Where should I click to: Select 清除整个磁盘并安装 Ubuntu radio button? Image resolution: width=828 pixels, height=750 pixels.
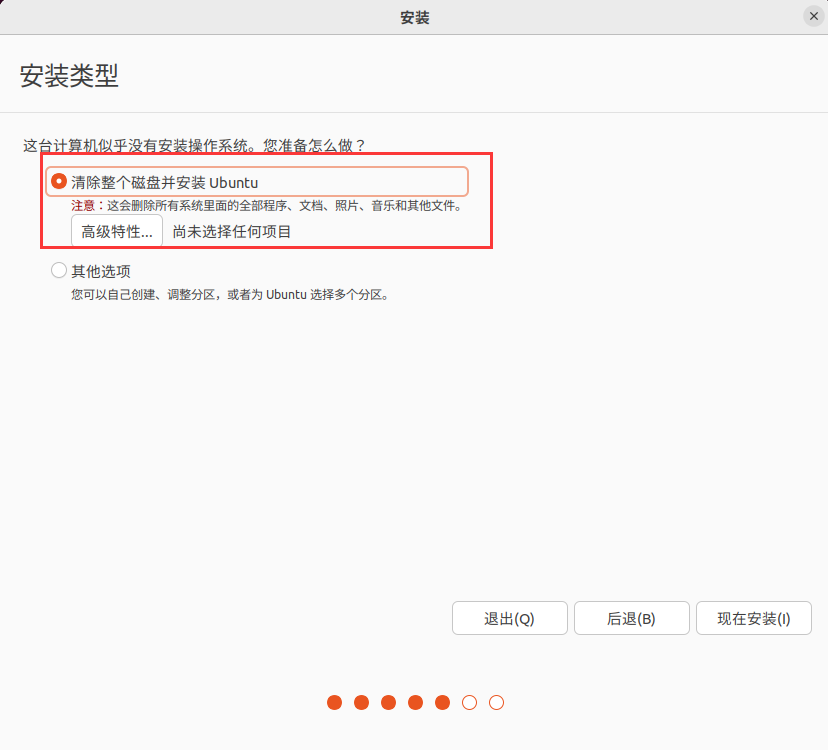[x=59, y=182]
